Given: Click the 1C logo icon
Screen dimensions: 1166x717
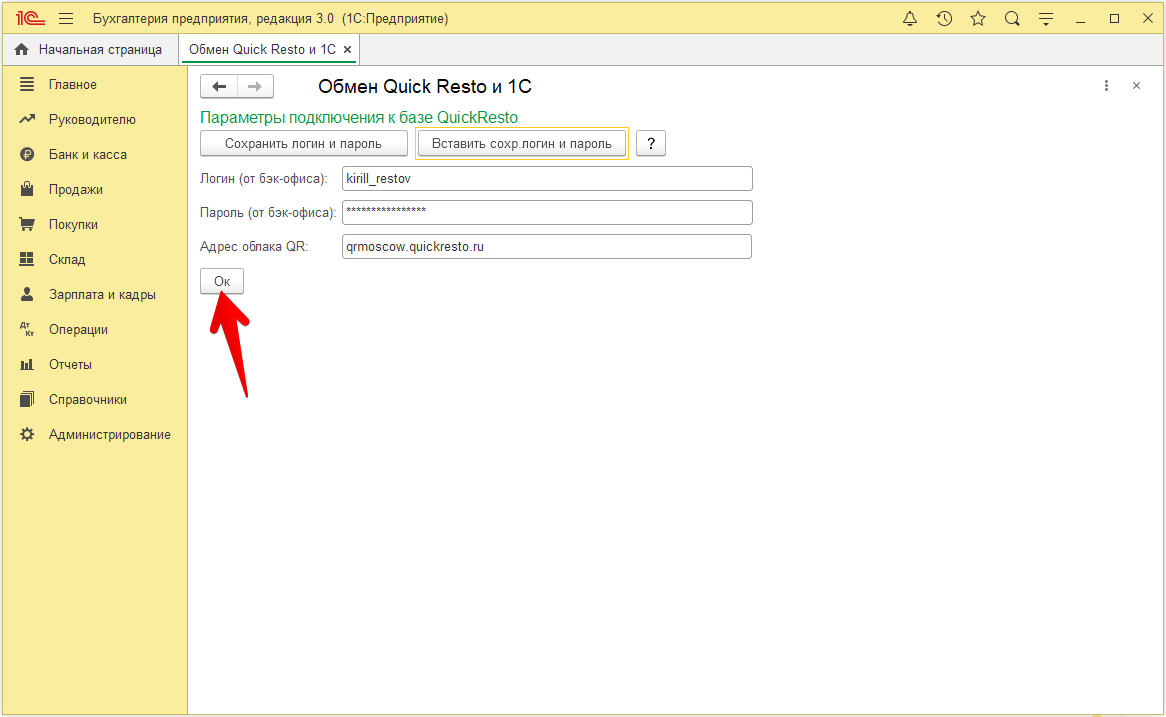Looking at the screenshot, I should pyautogui.click(x=30, y=19).
